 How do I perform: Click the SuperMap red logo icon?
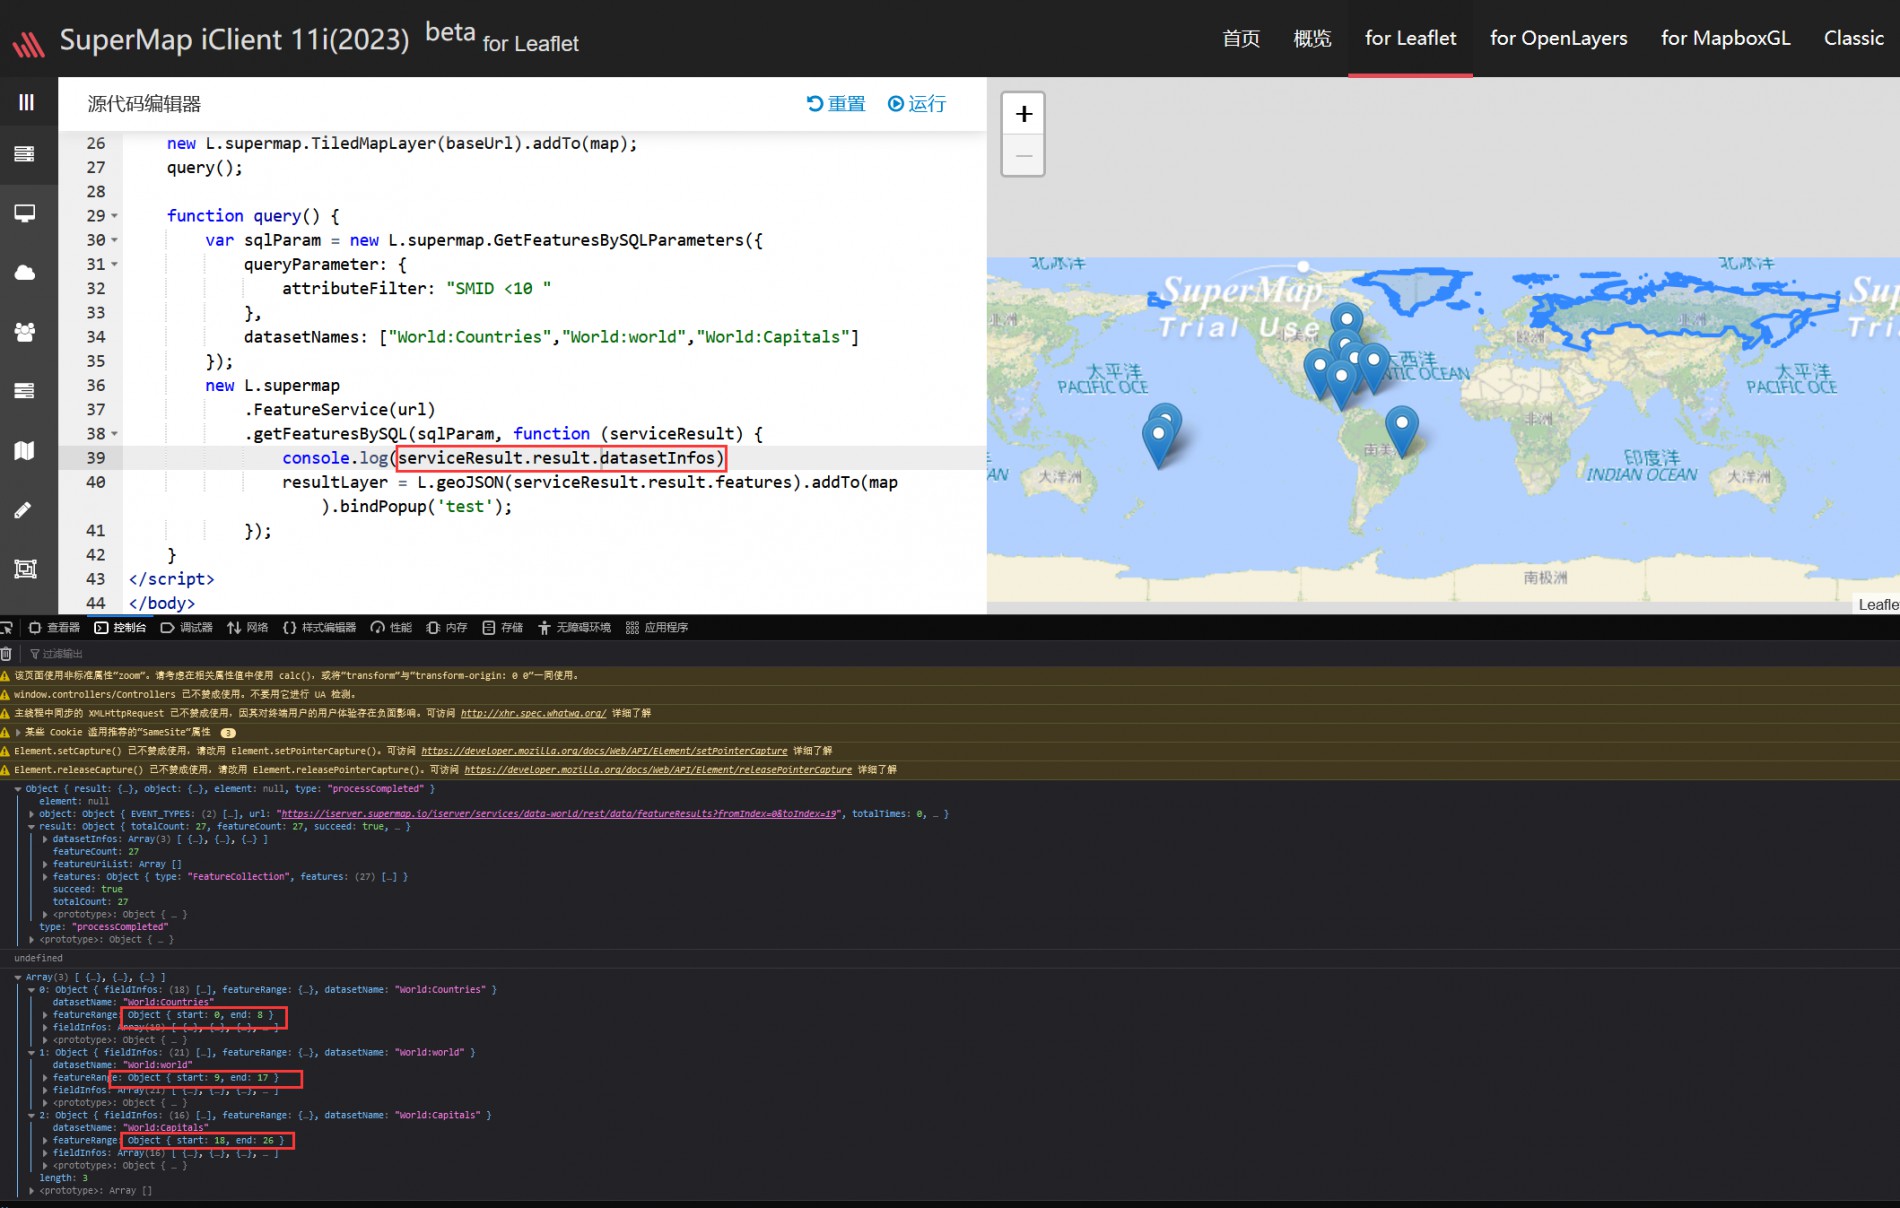[28, 43]
